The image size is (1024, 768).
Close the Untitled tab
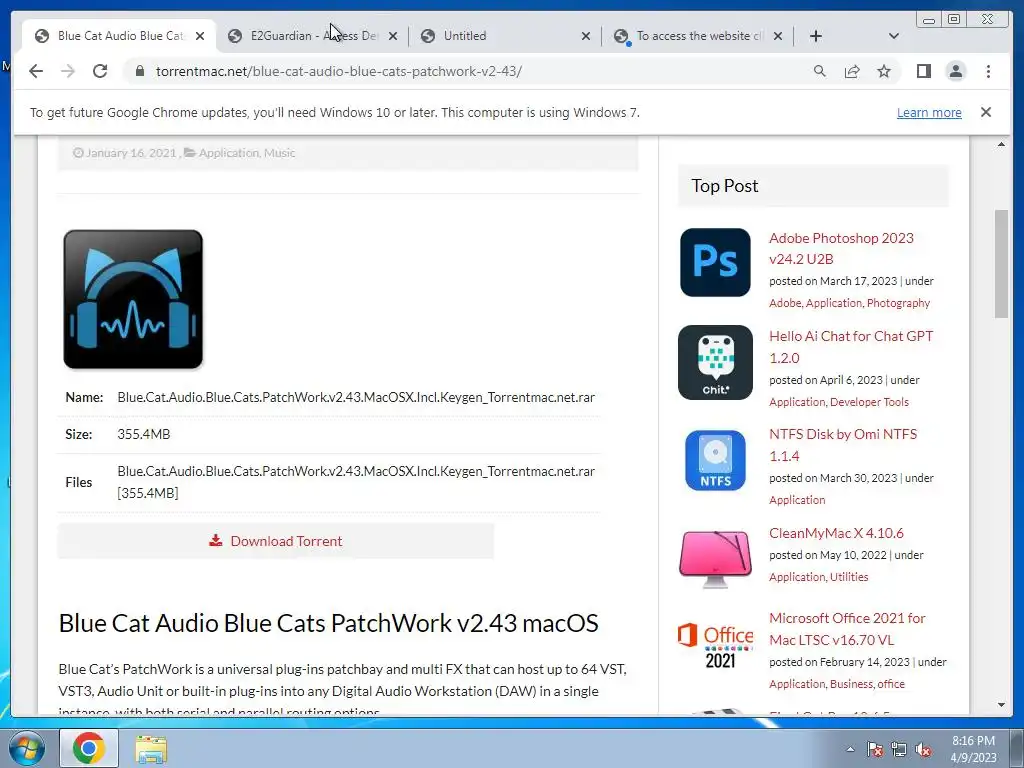point(586,36)
